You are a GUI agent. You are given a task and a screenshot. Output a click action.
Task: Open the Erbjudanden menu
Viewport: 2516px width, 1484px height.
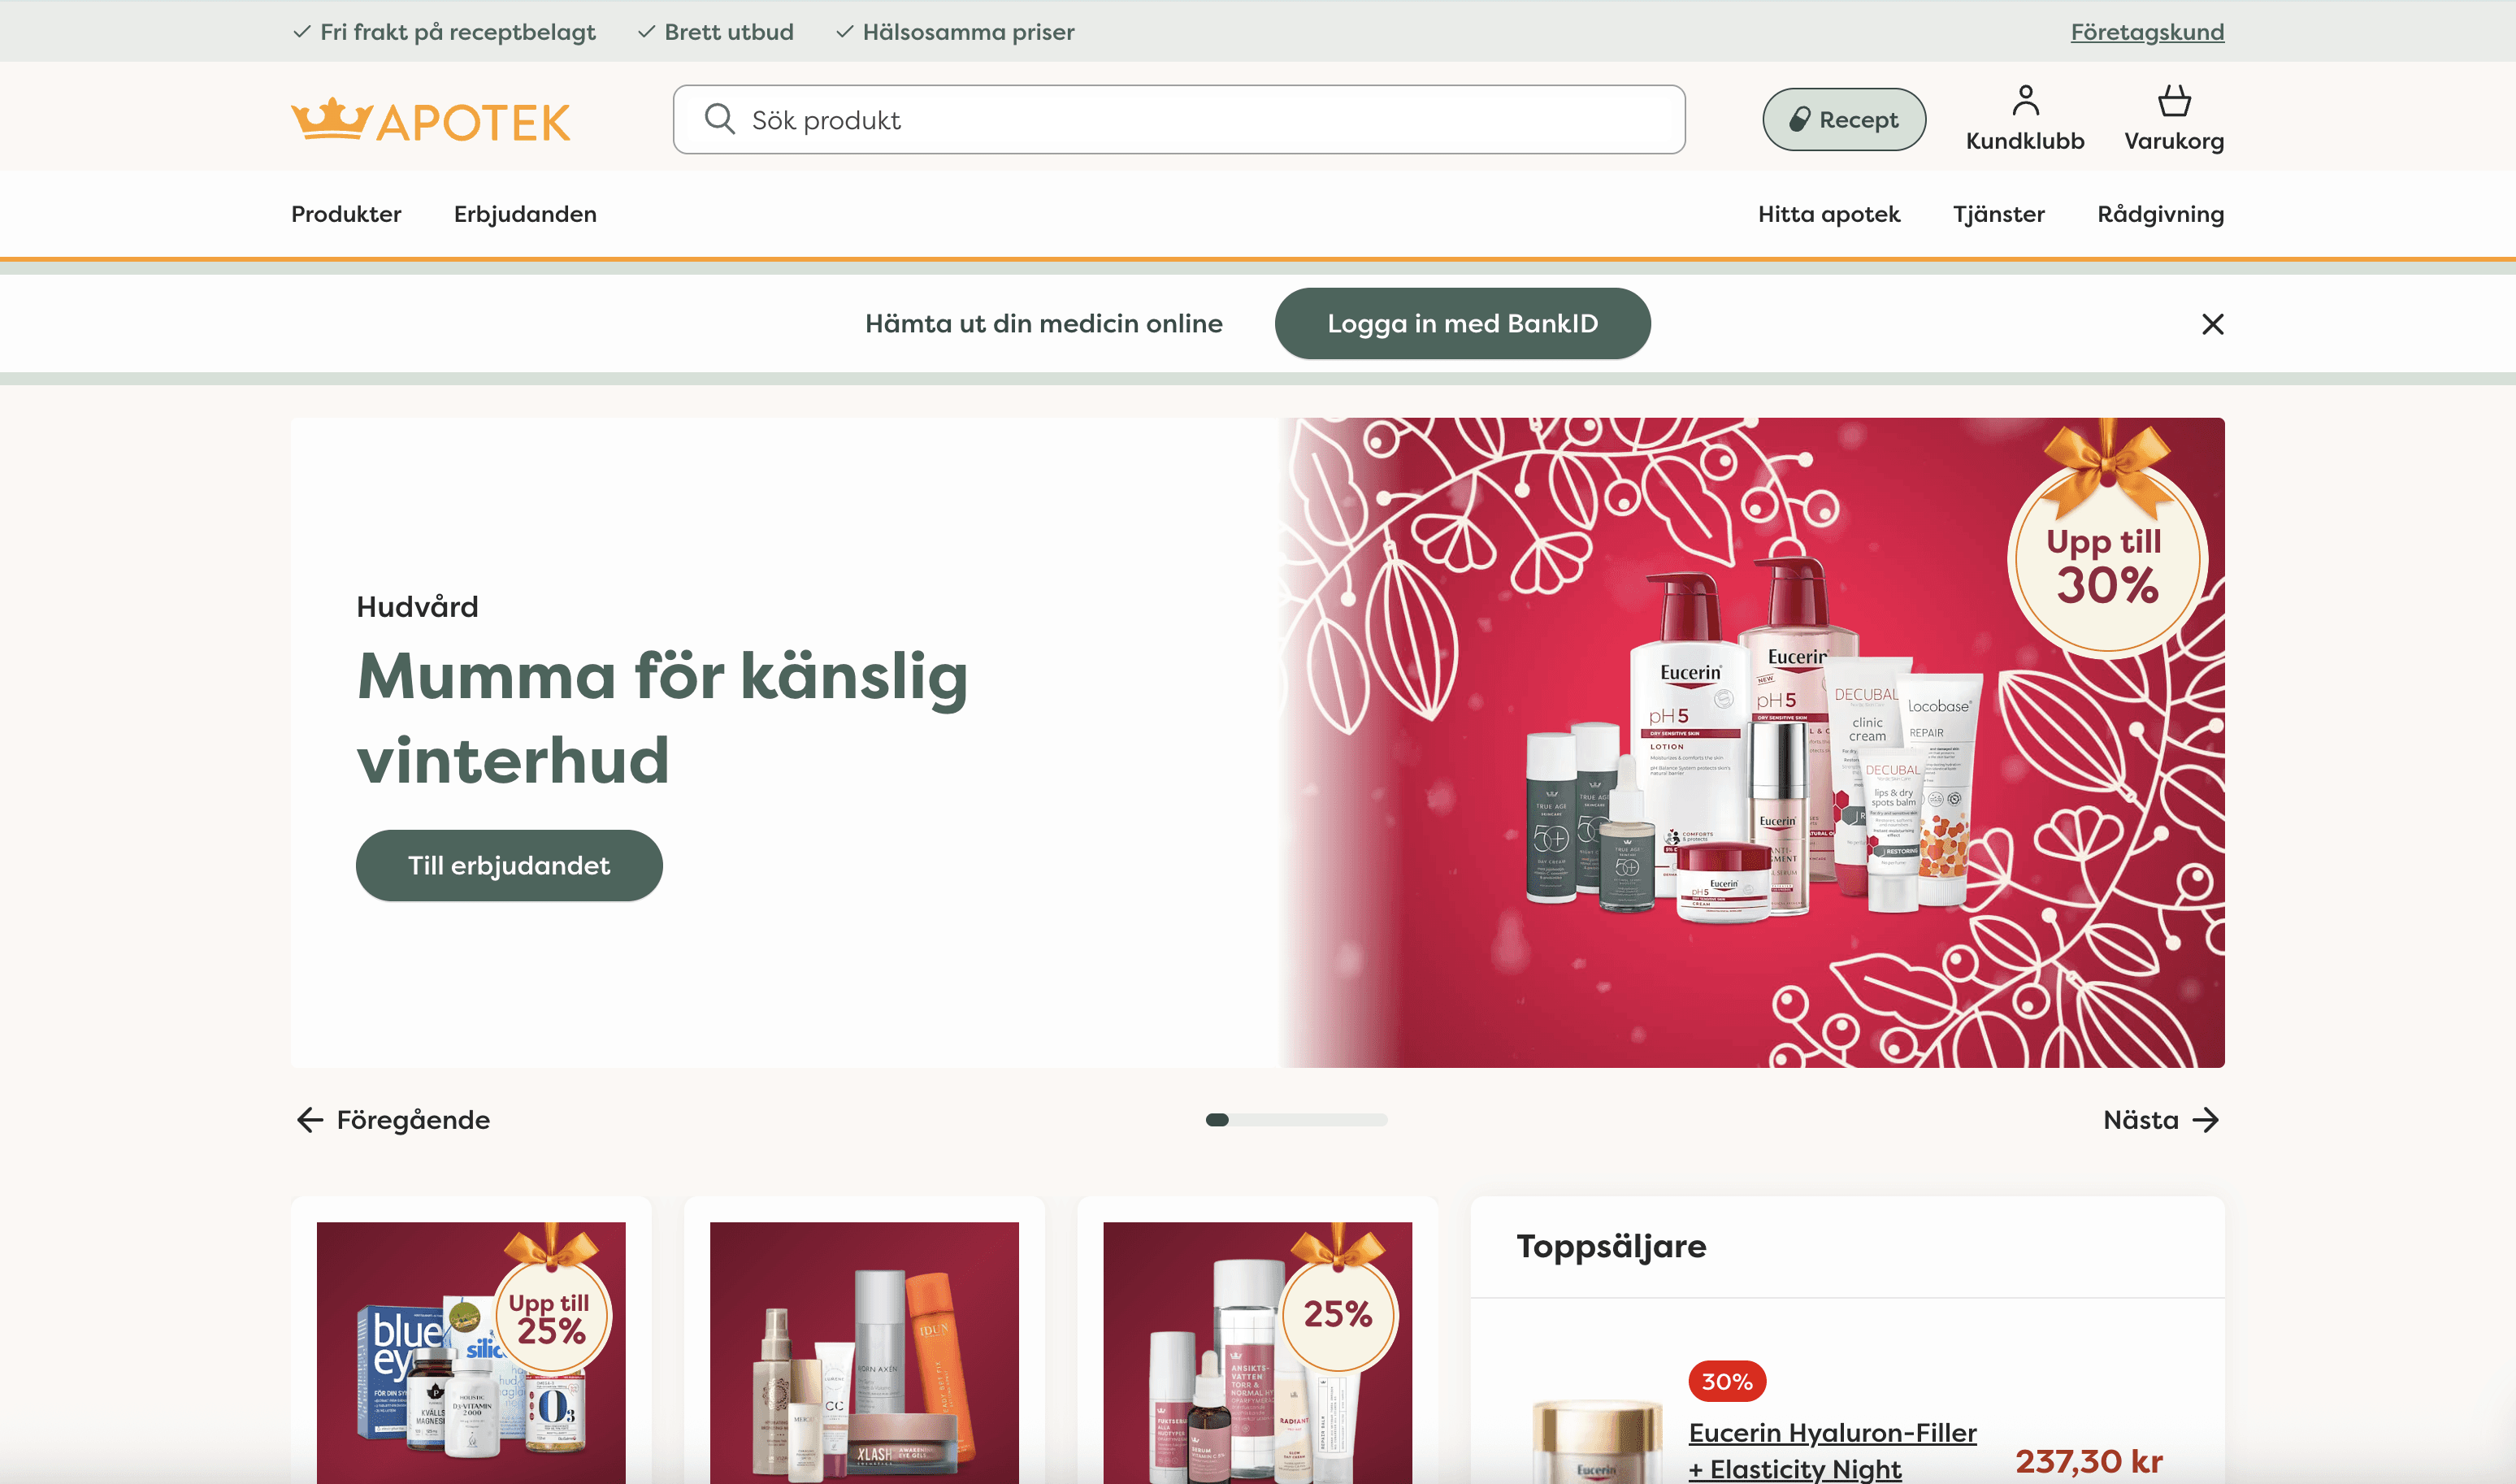525,214
